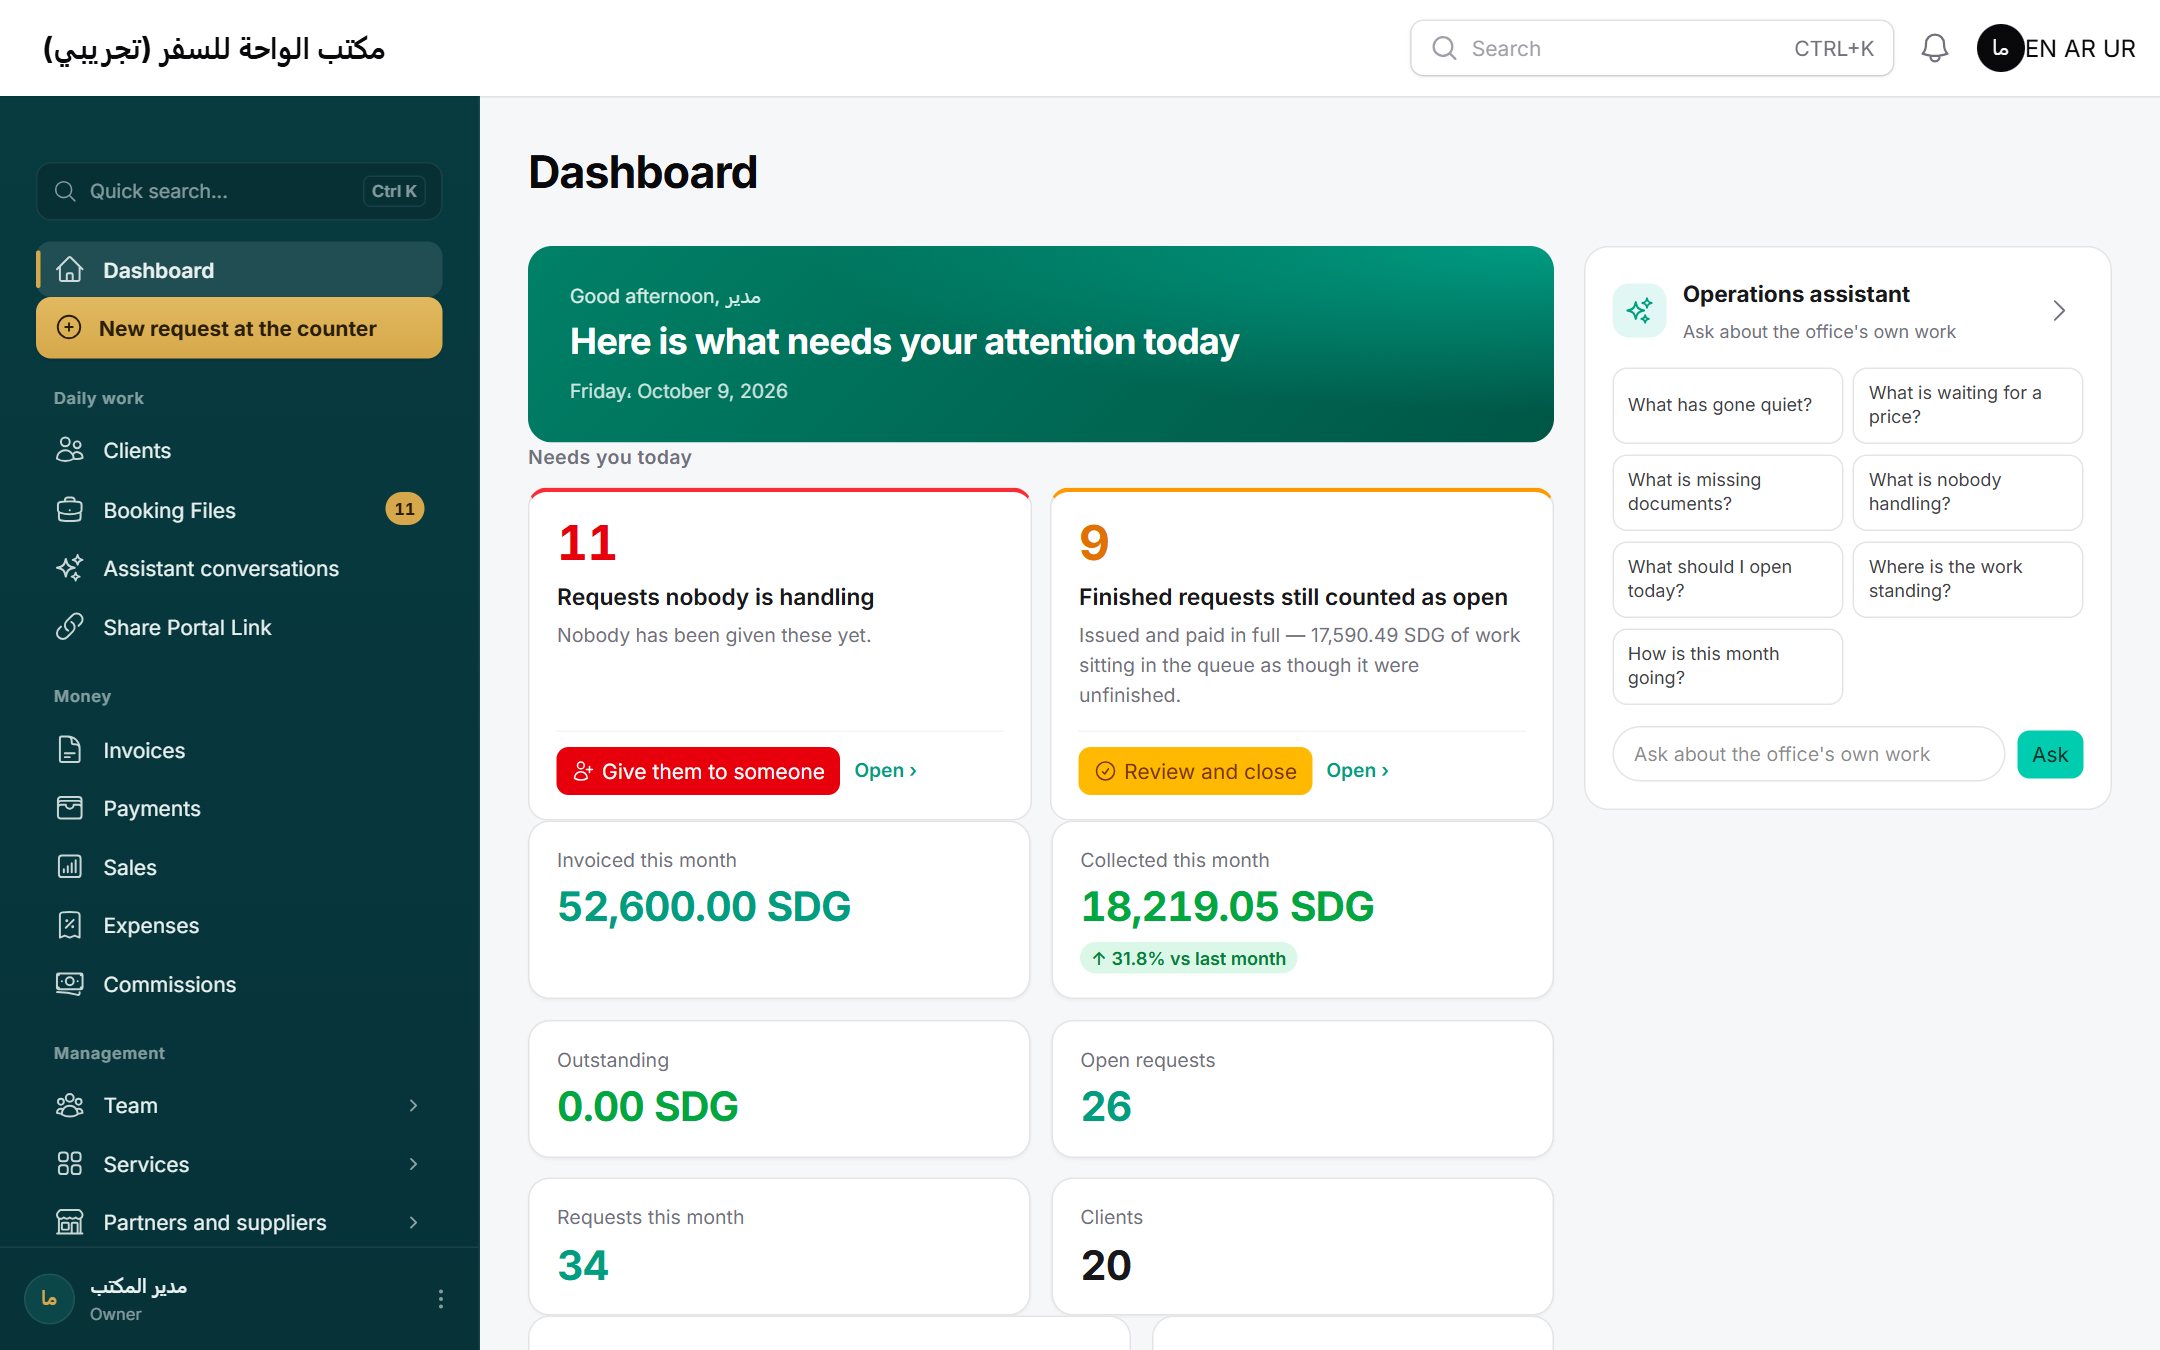The image size is (2160, 1350).
Task: Expand the Operations assistant panel arrow
Action: click(x=2059, y=311)
